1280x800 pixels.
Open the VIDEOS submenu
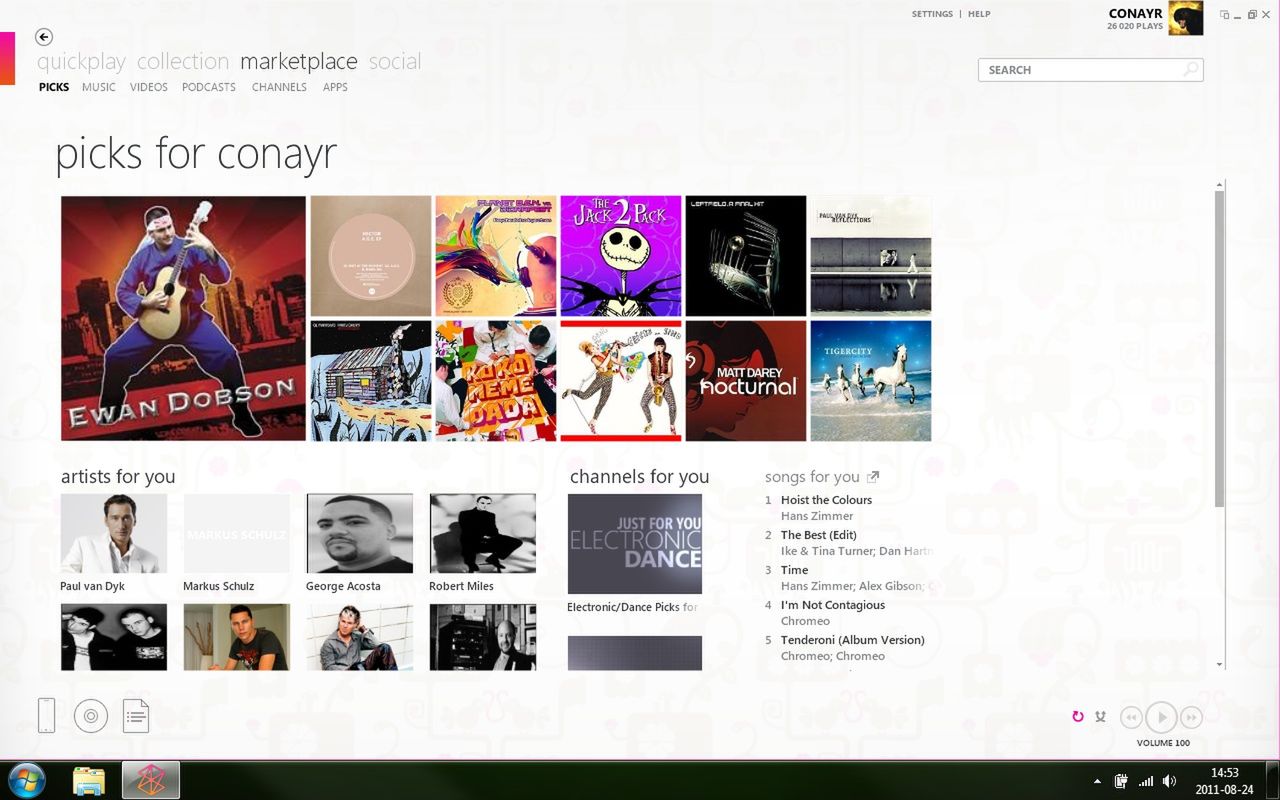149,87
